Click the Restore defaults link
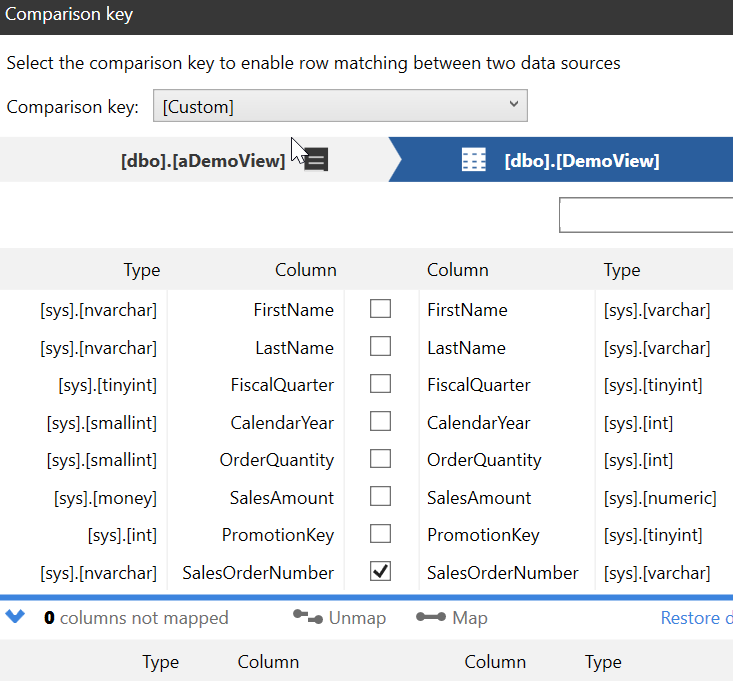The height and width of the screenshot is (692, 733). point(696,618)
